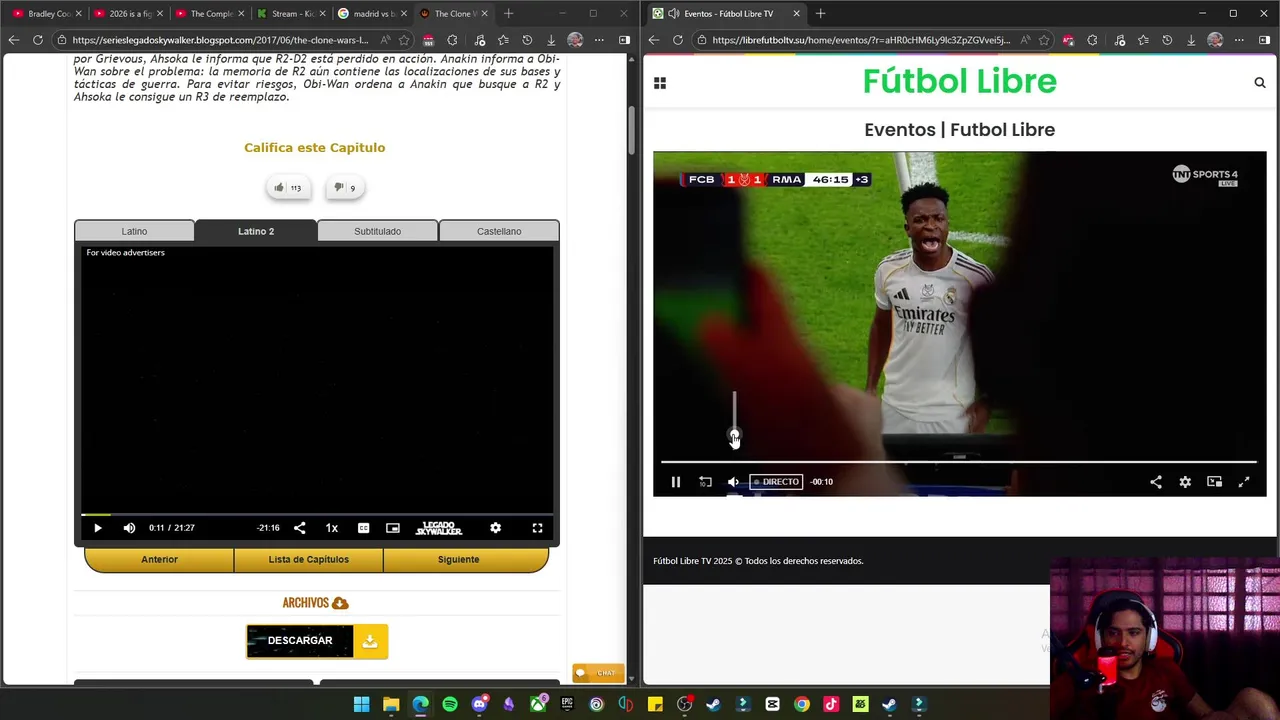Switch to the Subtitulado tab
1280x720 pixels.
coord(377,231)
